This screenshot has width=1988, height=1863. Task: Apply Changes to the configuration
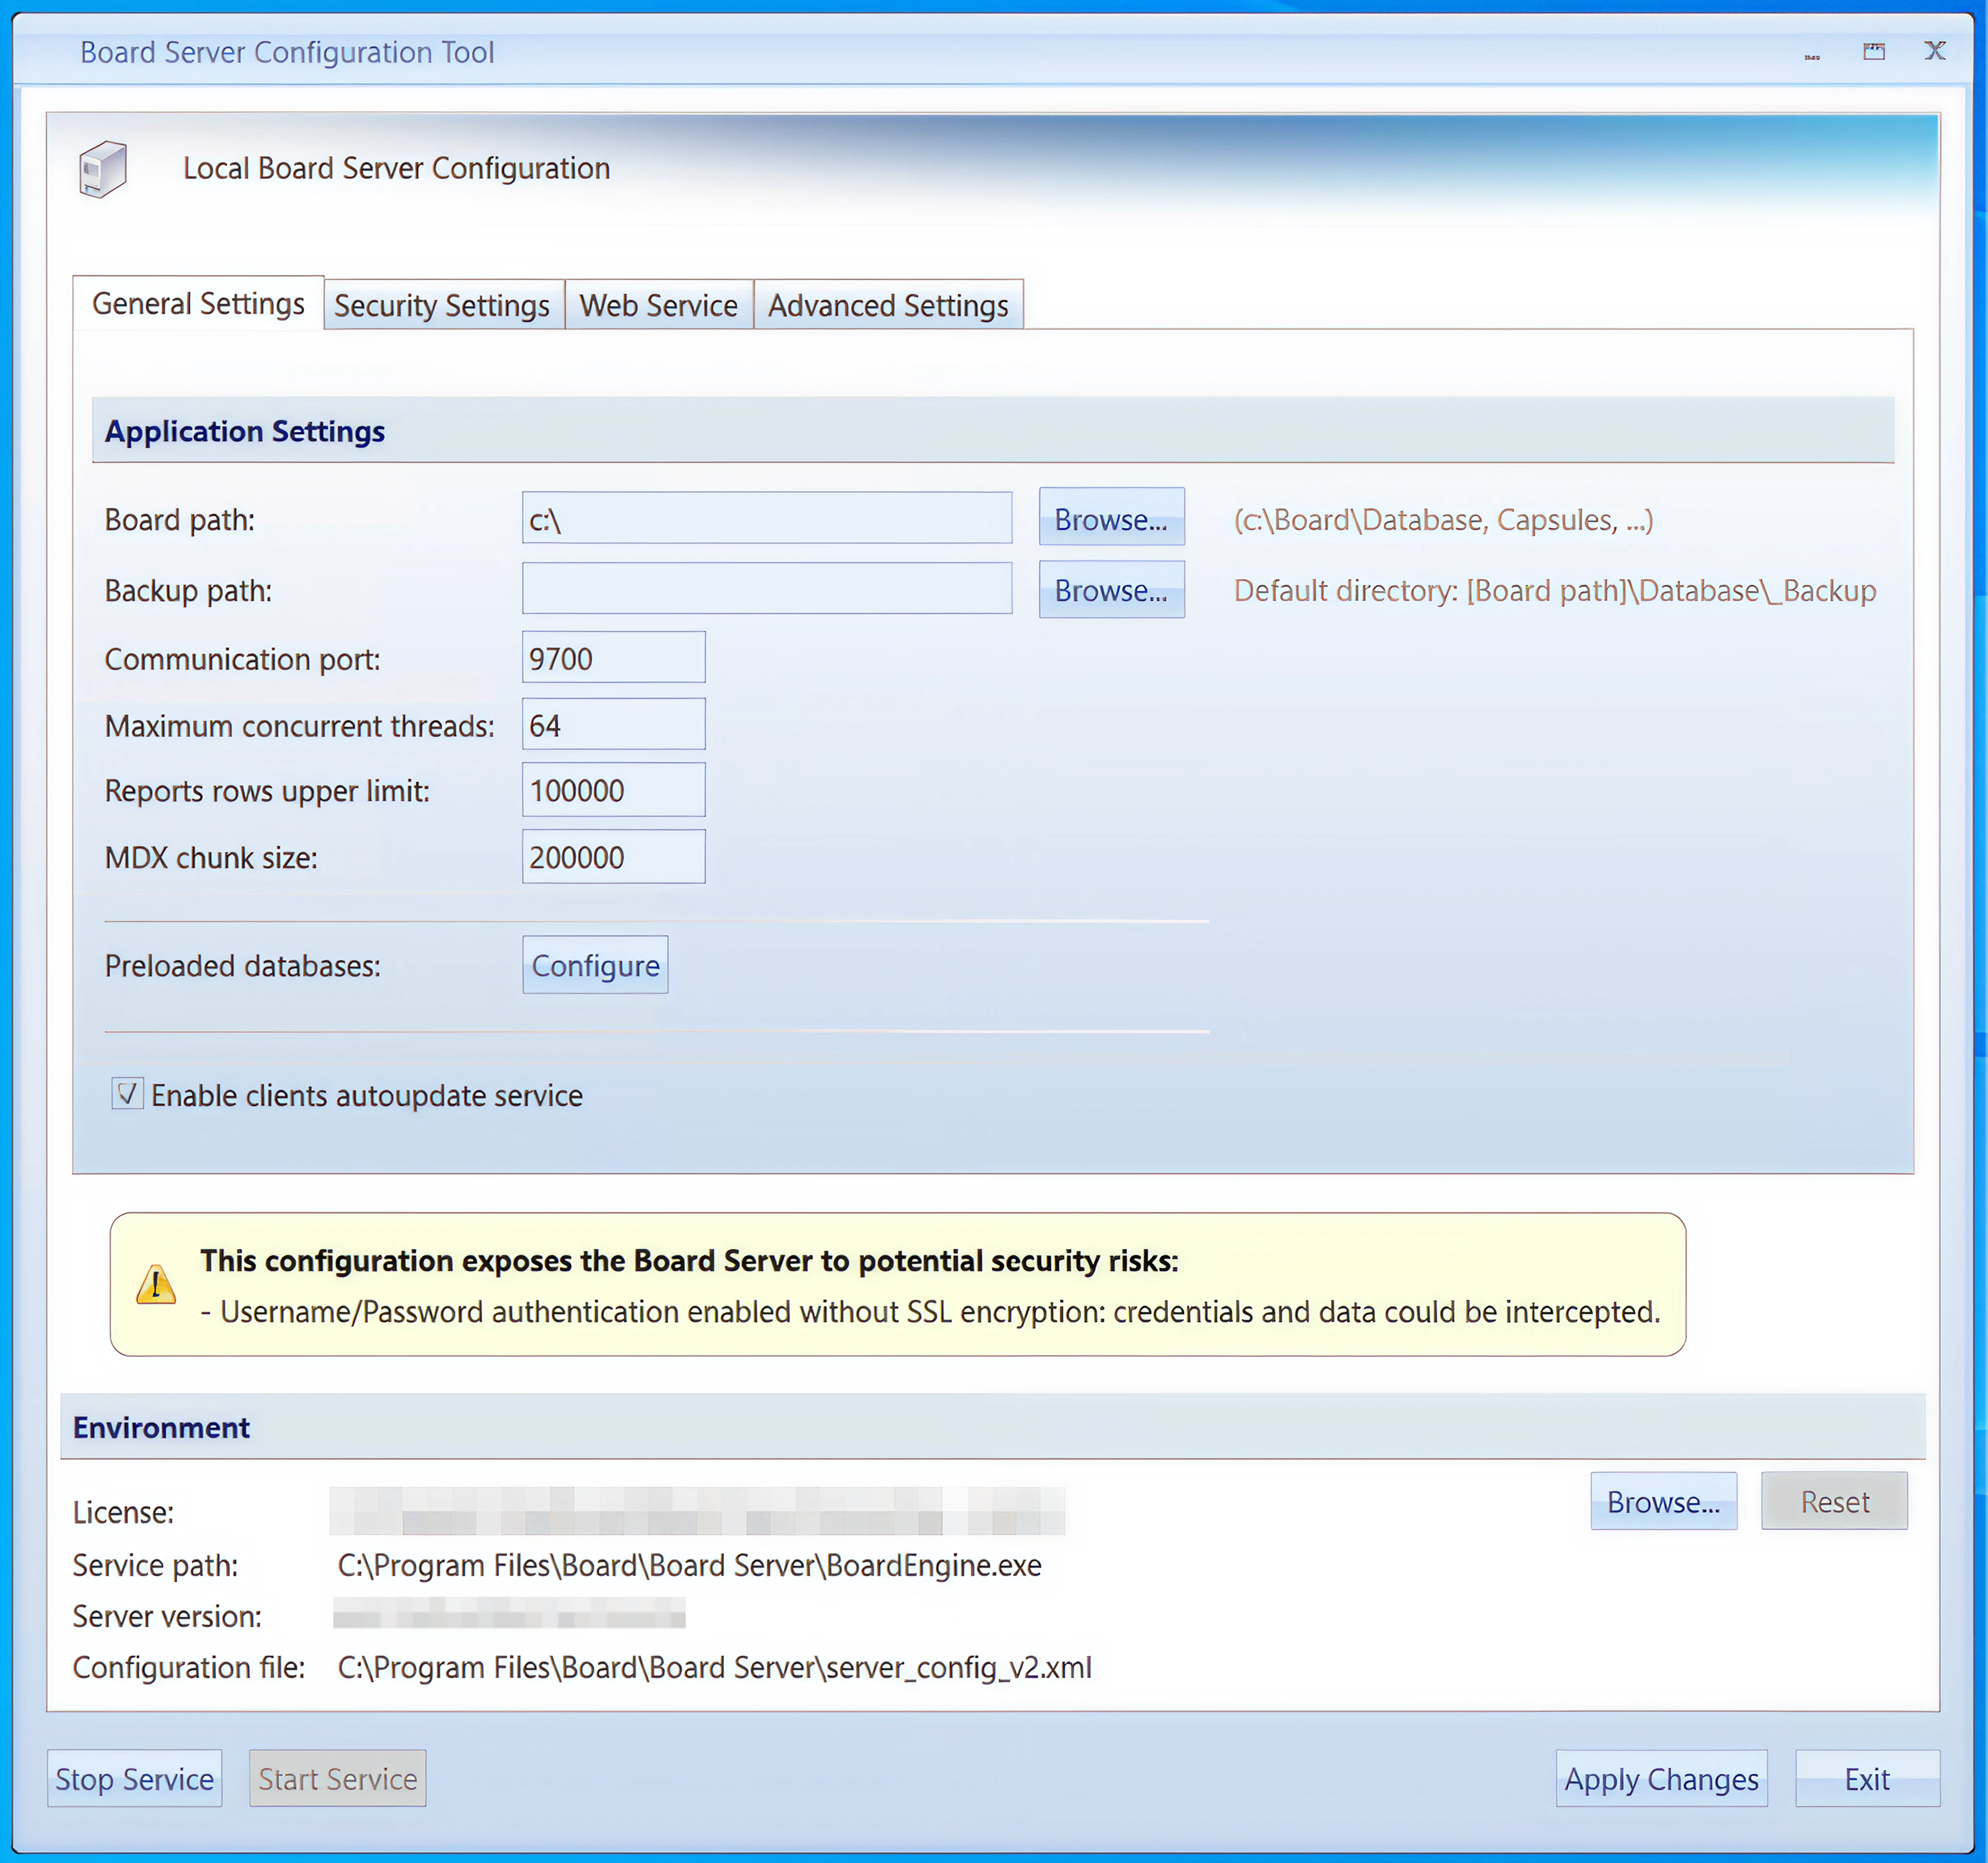pyautogui.click(x=1661, y=1779)
